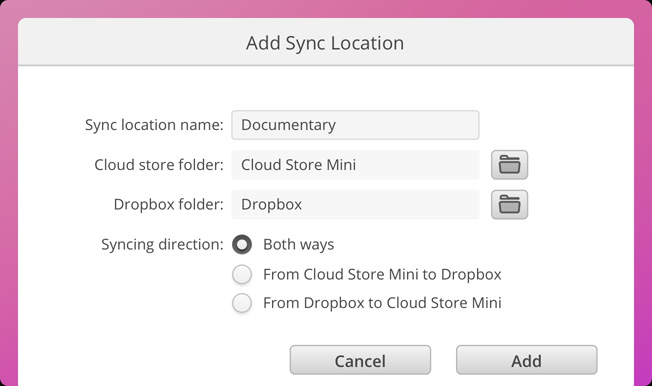Click the Cloud Store Mini folder field

click(x=355, y=165)
